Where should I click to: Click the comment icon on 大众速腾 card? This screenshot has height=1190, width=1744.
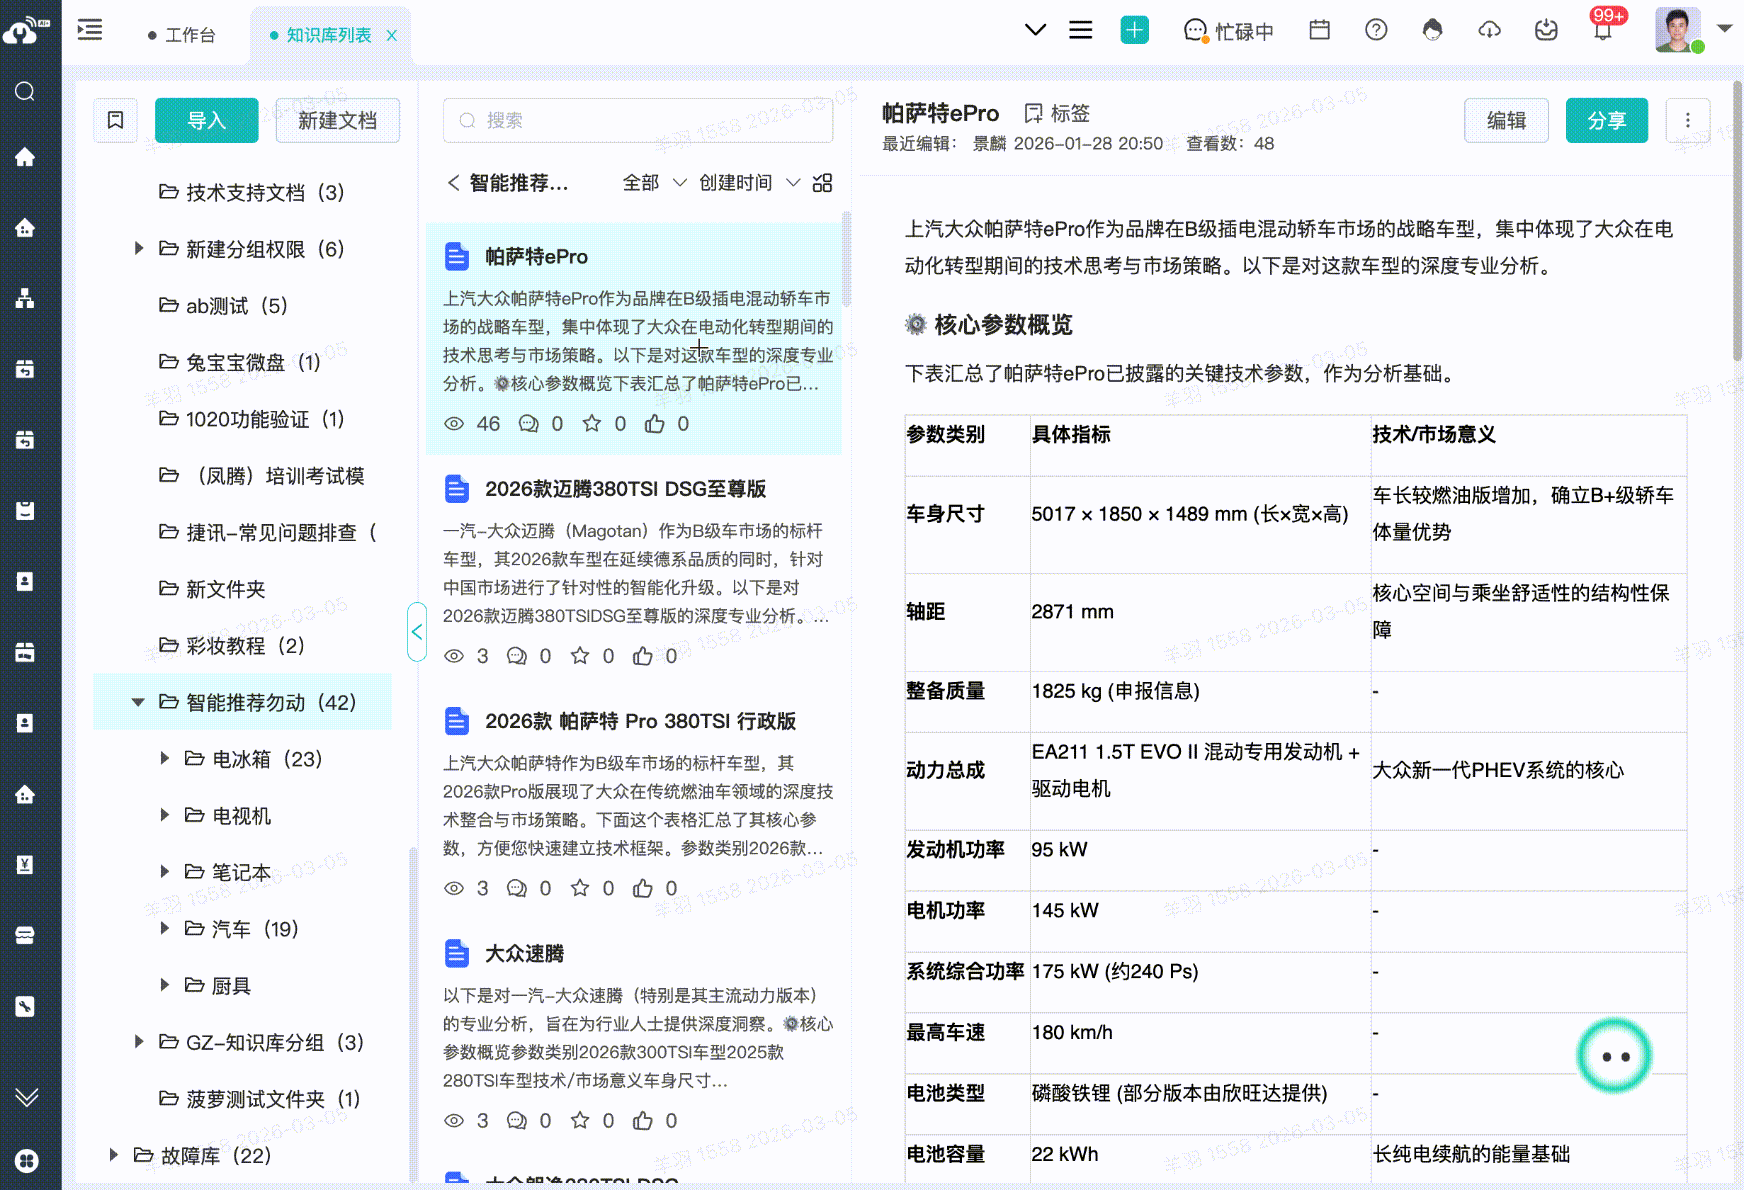pos(516,1120)
